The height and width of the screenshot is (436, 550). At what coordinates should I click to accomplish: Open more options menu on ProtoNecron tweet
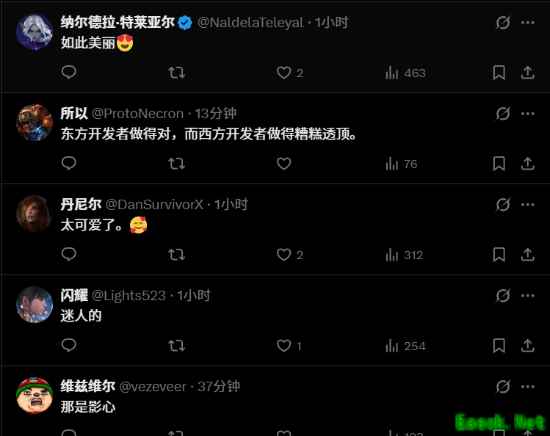pyautogui.click(x=528, y=114)
